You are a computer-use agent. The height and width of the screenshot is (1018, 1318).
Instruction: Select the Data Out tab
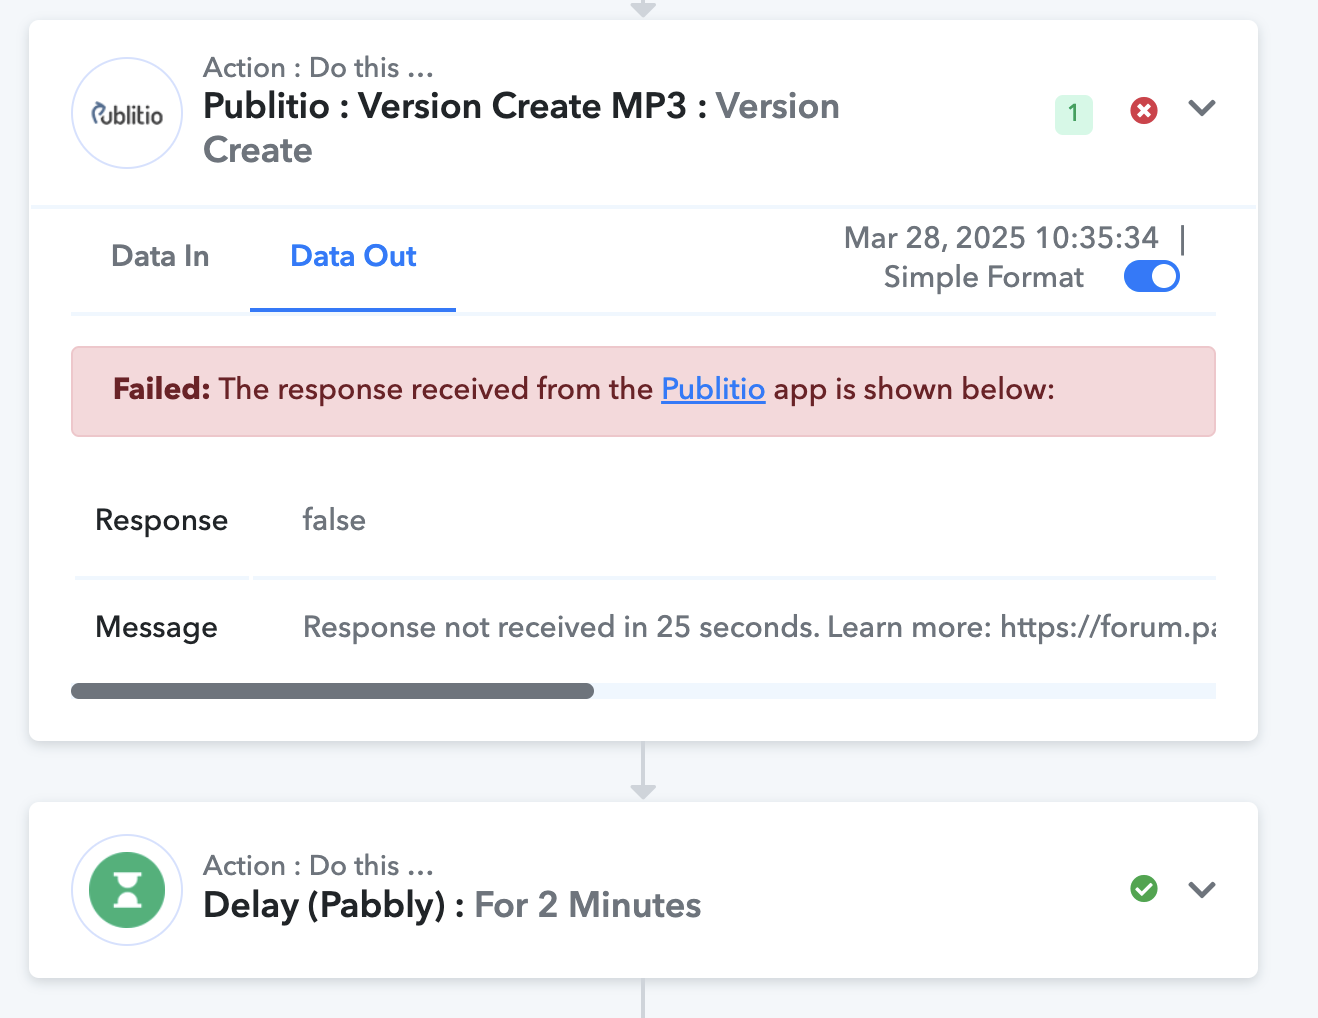(353, 256)
